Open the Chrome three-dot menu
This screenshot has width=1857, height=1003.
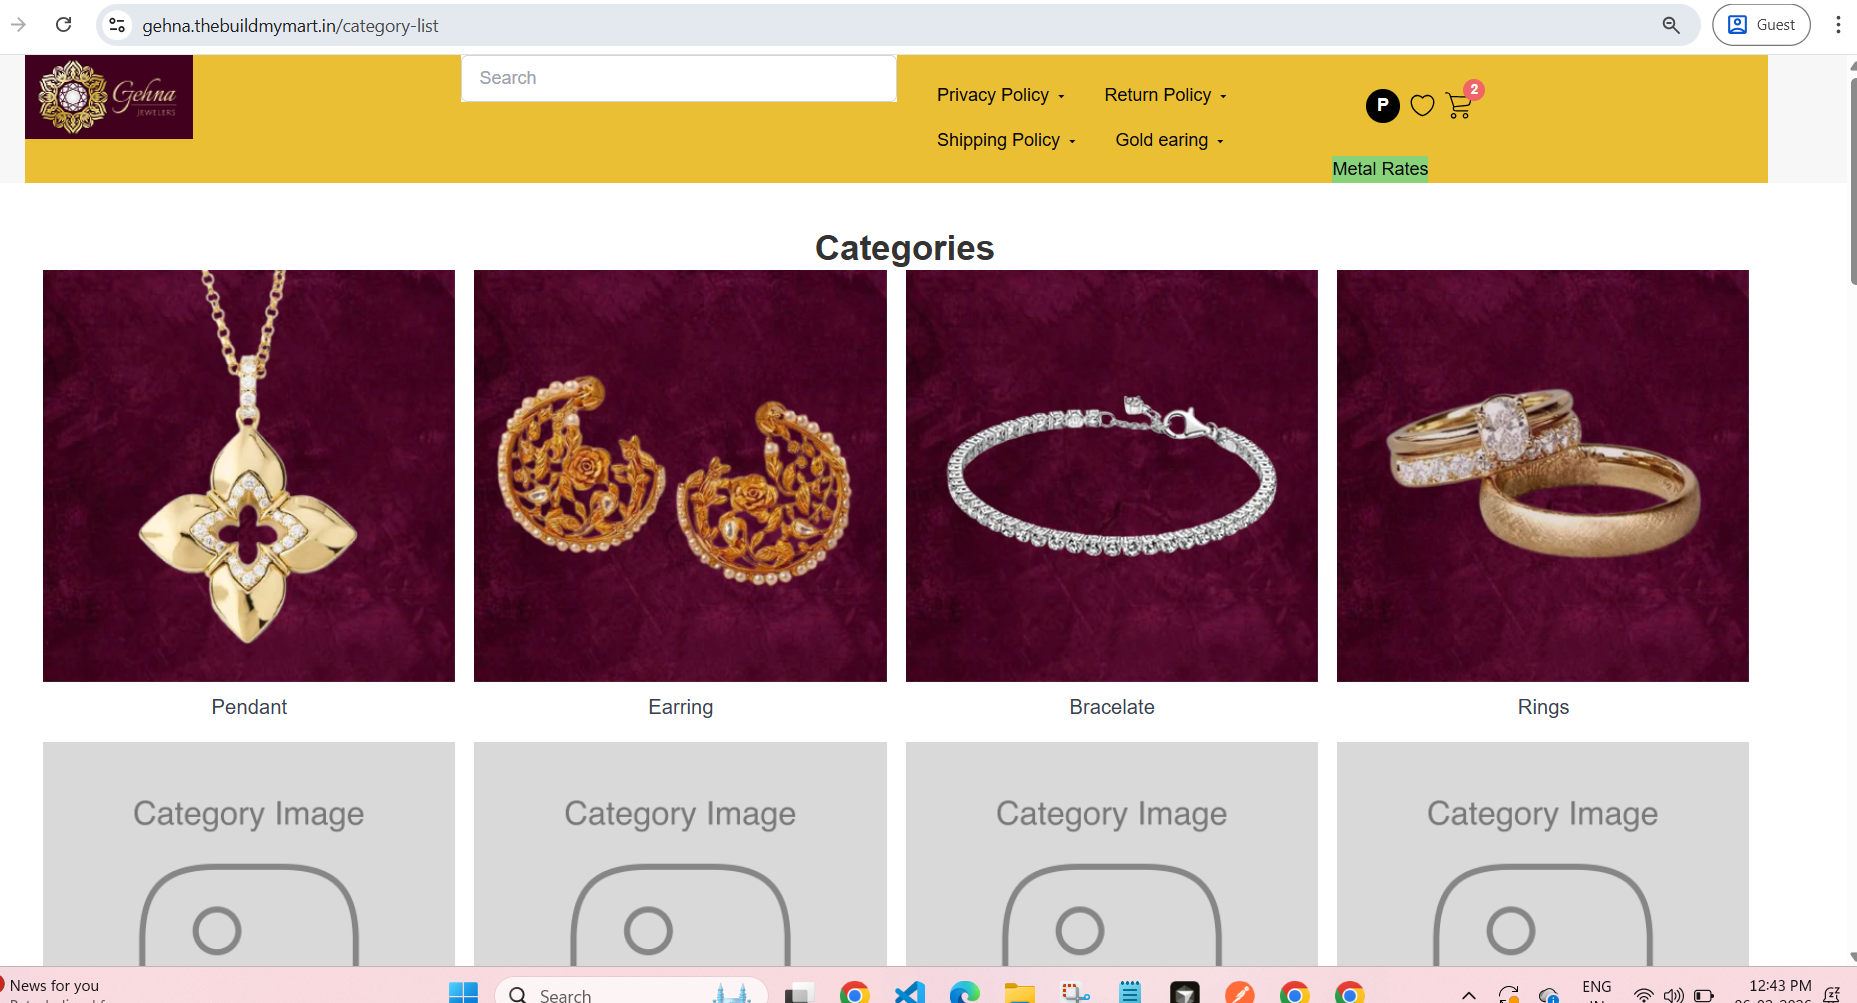point(1838,25)
